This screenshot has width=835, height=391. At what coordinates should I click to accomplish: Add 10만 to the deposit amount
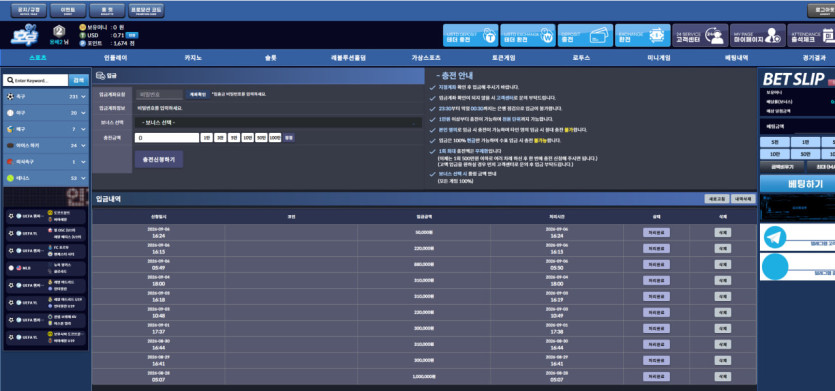(248, 137)
